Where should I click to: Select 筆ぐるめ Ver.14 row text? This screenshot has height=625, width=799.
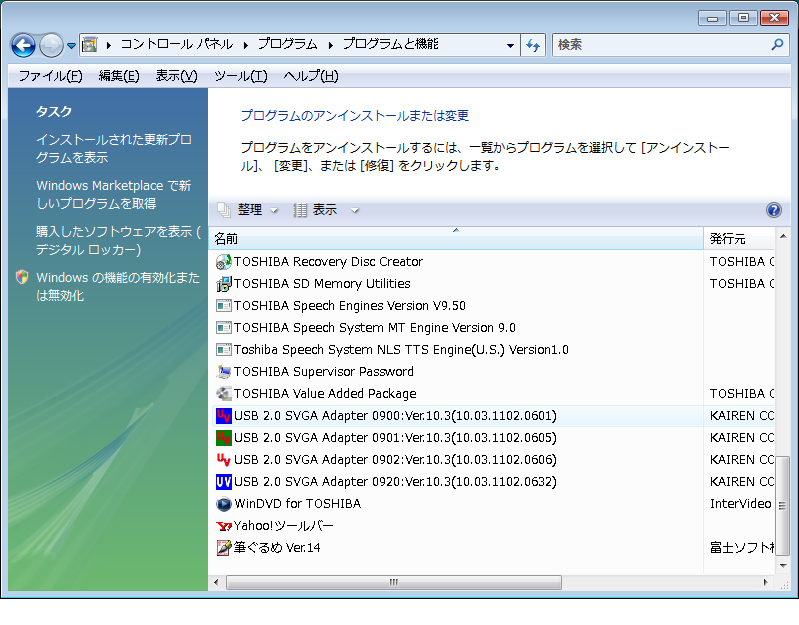pos(277,548)
